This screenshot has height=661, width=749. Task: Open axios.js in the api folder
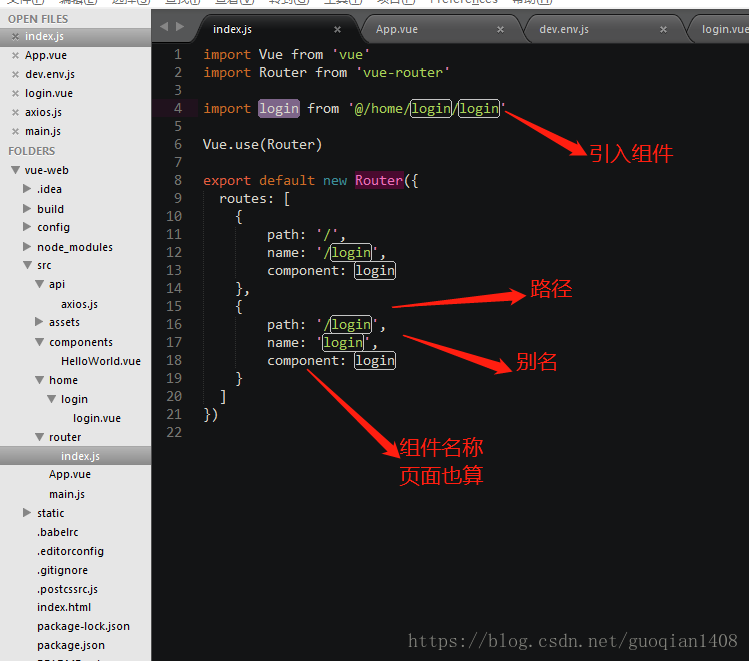pyautogui.click(x=79, y=304)
